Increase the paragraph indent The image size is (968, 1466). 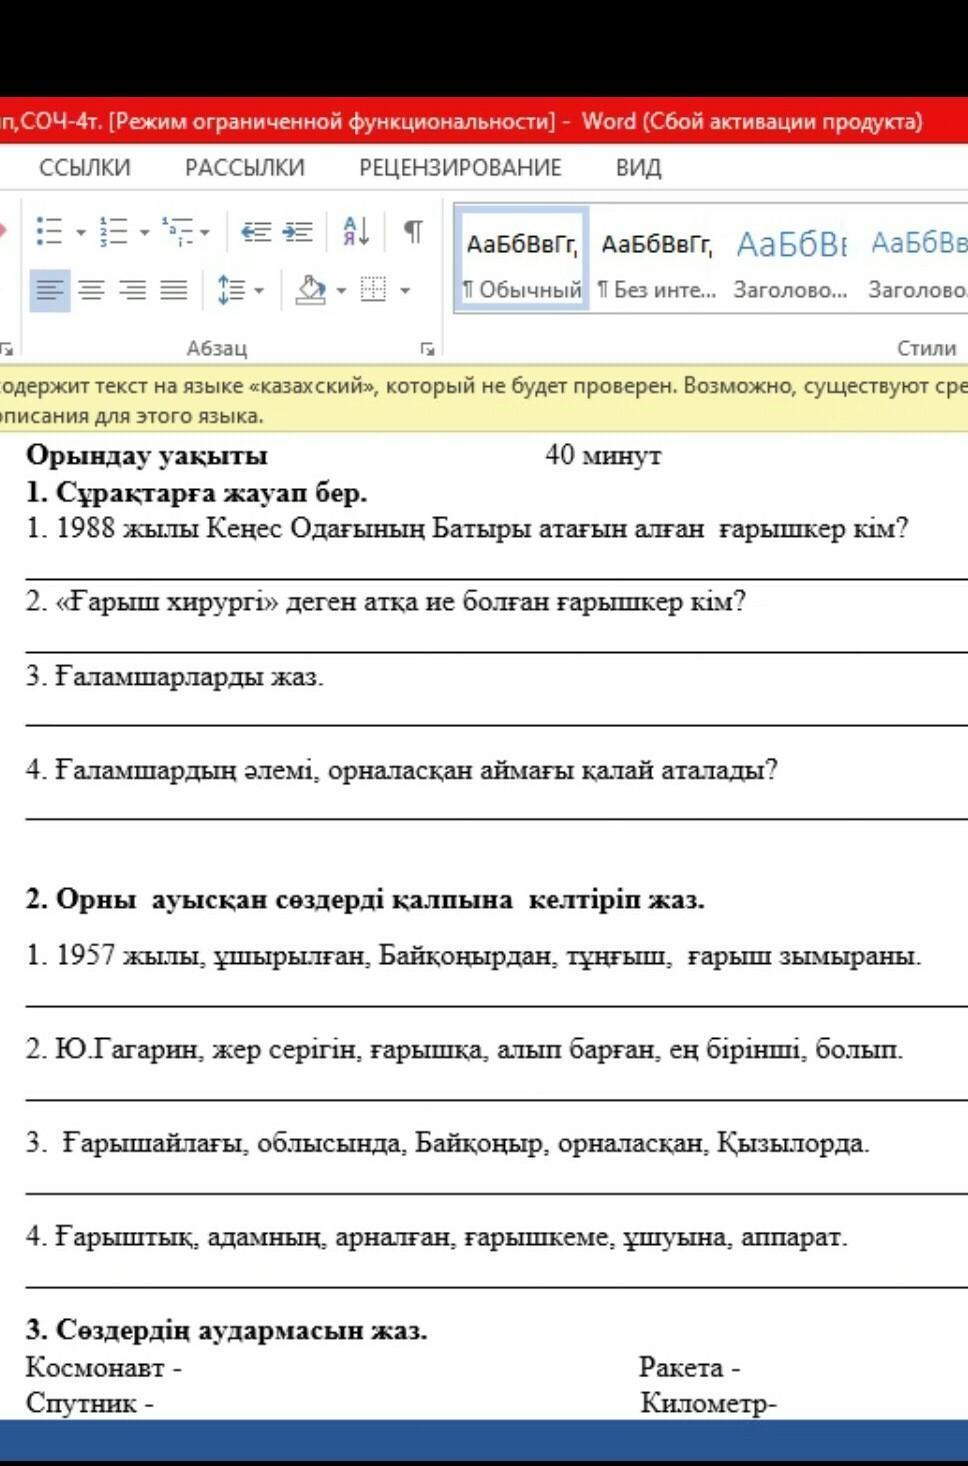(x=298, y=232)
